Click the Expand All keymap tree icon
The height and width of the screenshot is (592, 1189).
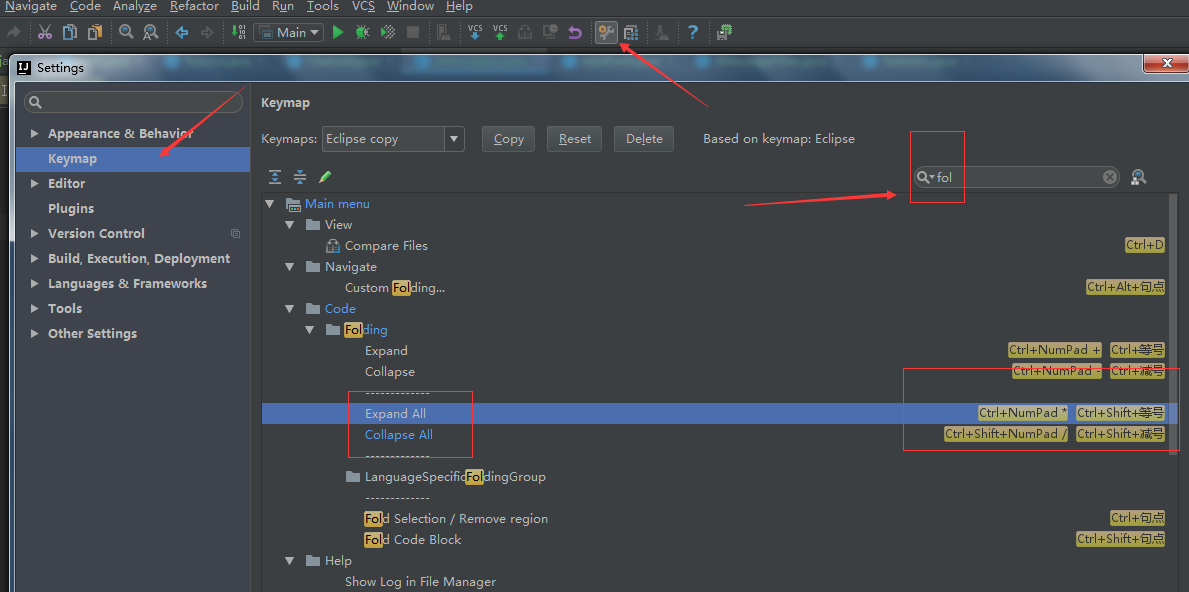(275, 177)
